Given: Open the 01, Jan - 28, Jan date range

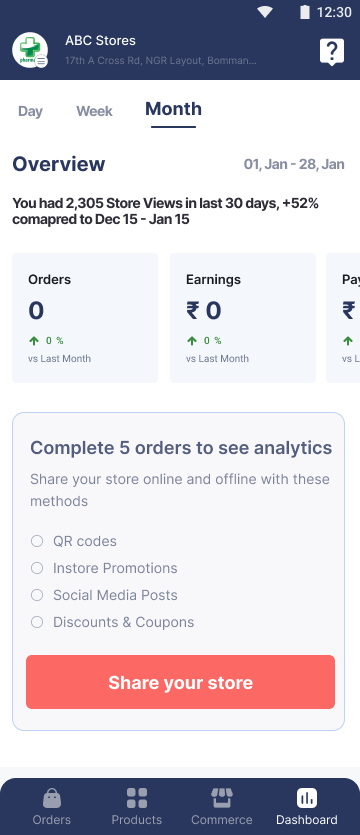Looking at the screenshot, I should click(x=294, y=164).
